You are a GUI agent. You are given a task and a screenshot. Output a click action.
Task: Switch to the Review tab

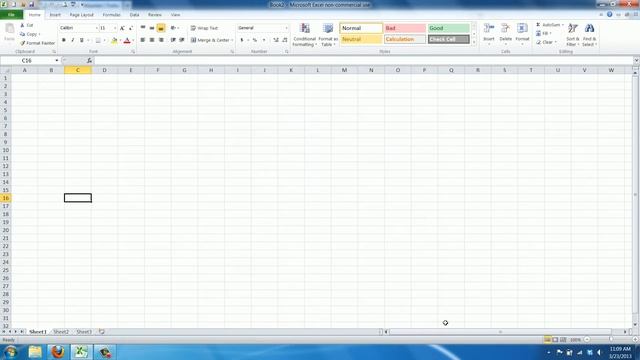(155, 15)
